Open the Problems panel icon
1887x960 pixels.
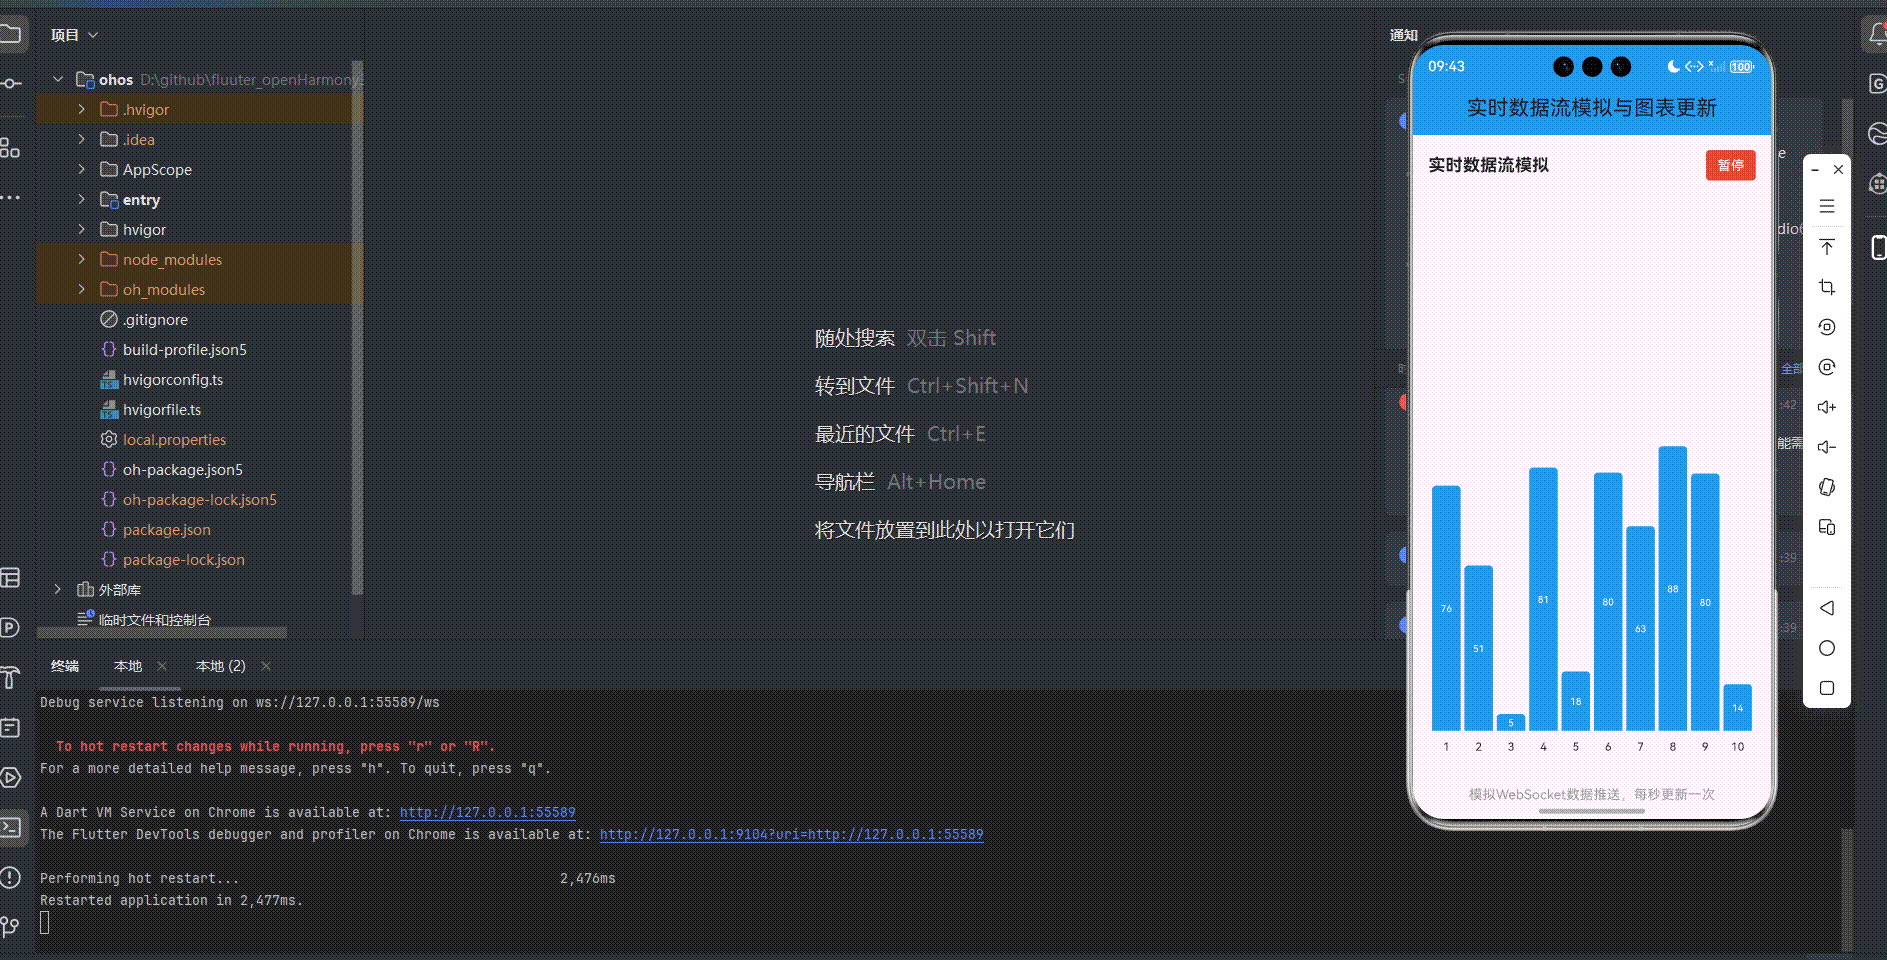(x=10, y=877)
